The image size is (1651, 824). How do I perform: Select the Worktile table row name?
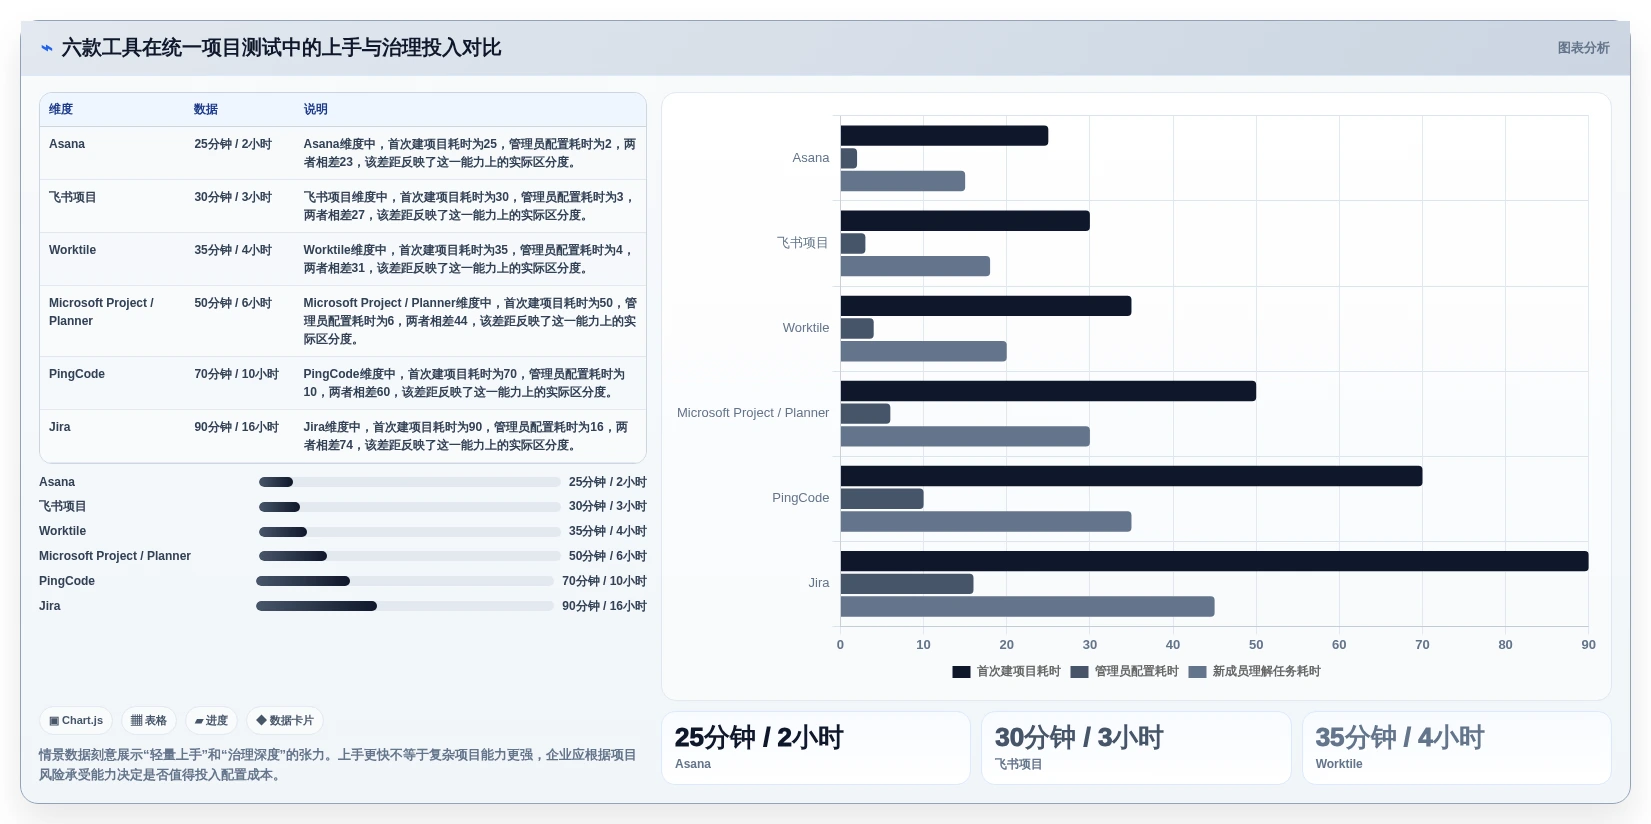point(72,250)
